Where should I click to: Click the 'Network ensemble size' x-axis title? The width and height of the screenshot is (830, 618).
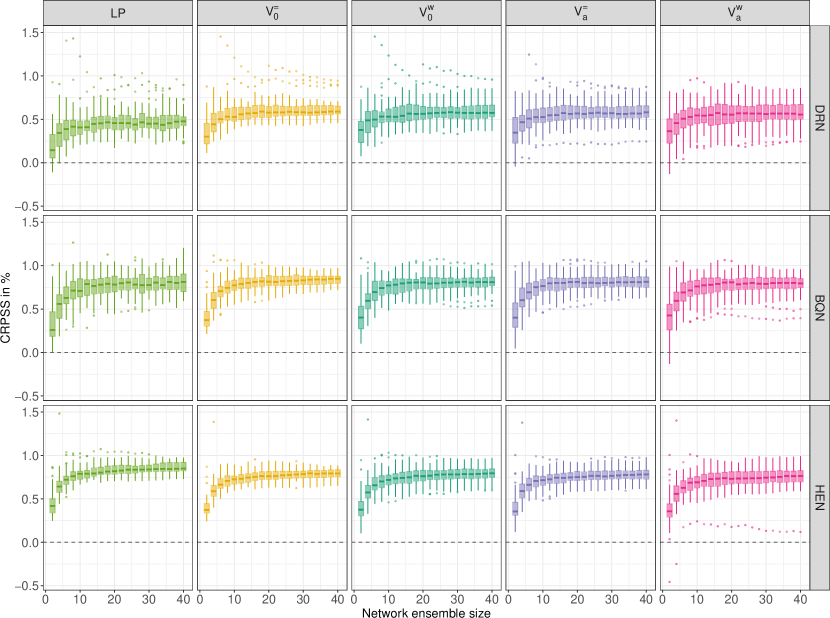click(426, 613)
